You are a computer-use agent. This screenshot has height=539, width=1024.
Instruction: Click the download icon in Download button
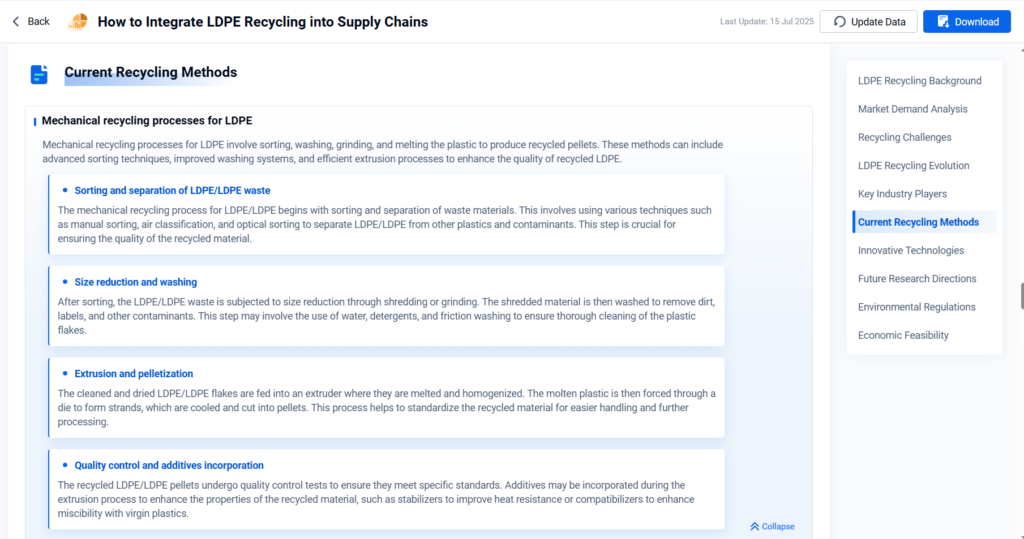(x=943, y=22)
